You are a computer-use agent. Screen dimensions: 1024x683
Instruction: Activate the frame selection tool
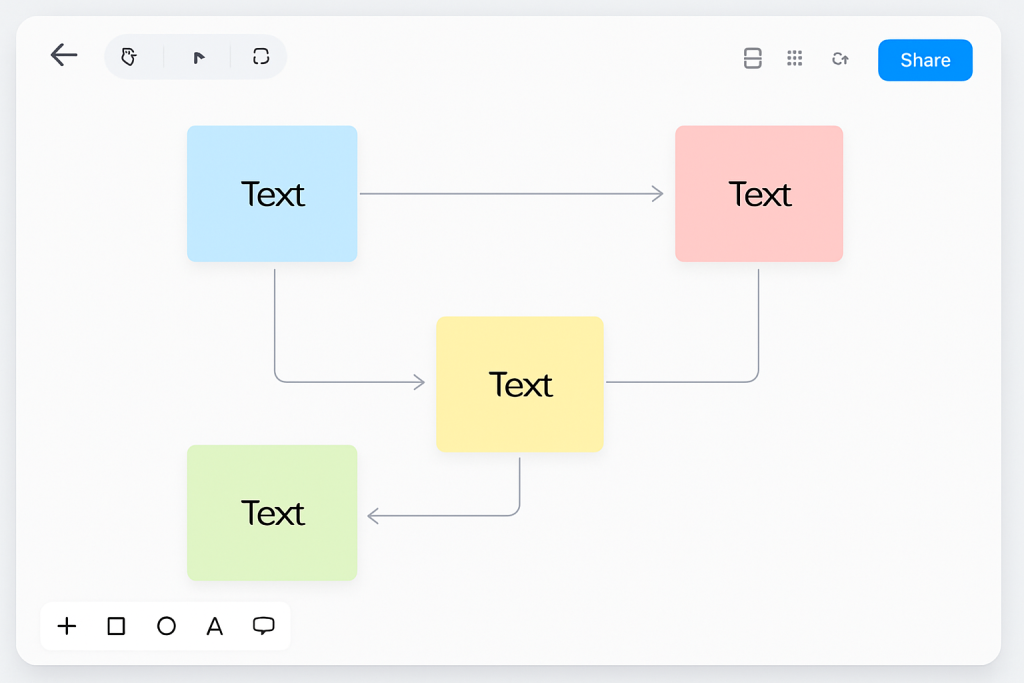[x=261, y=57]
